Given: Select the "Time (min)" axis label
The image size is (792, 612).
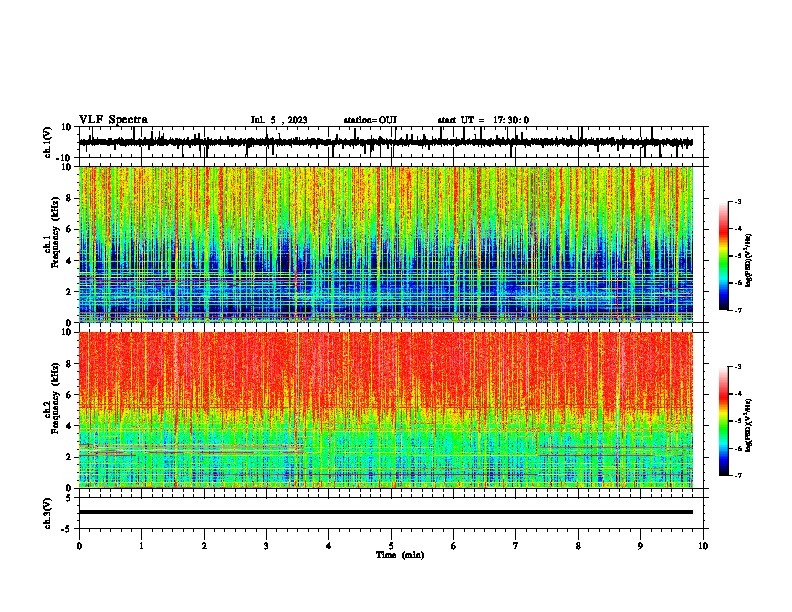Looking at the screenshot, I should coord(400,555).
